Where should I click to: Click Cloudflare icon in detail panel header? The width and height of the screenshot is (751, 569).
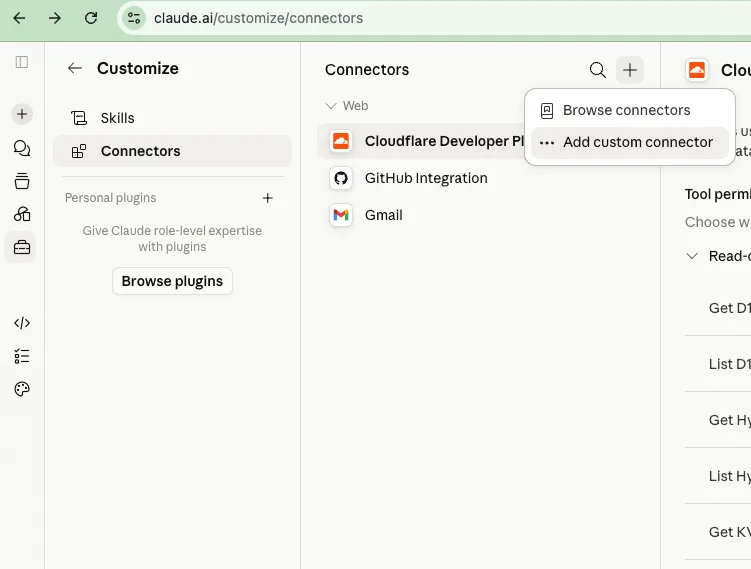pos(697,70)
